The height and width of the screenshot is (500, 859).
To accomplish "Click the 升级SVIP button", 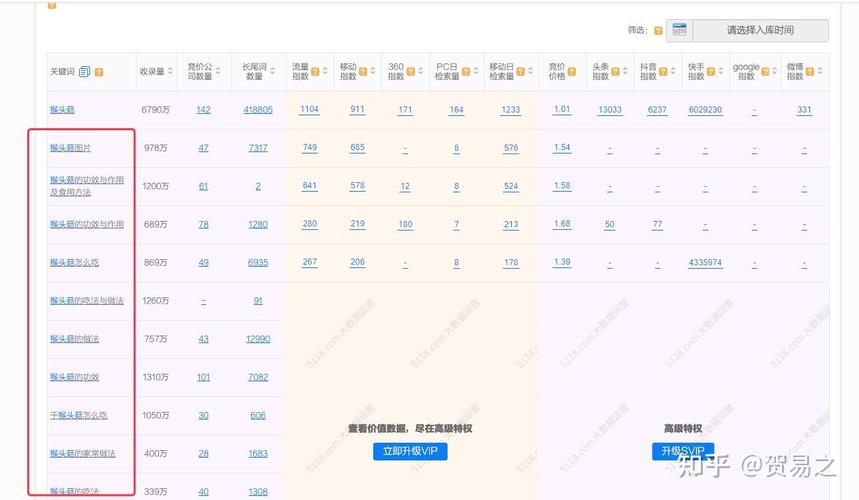I will pos(683,451).
